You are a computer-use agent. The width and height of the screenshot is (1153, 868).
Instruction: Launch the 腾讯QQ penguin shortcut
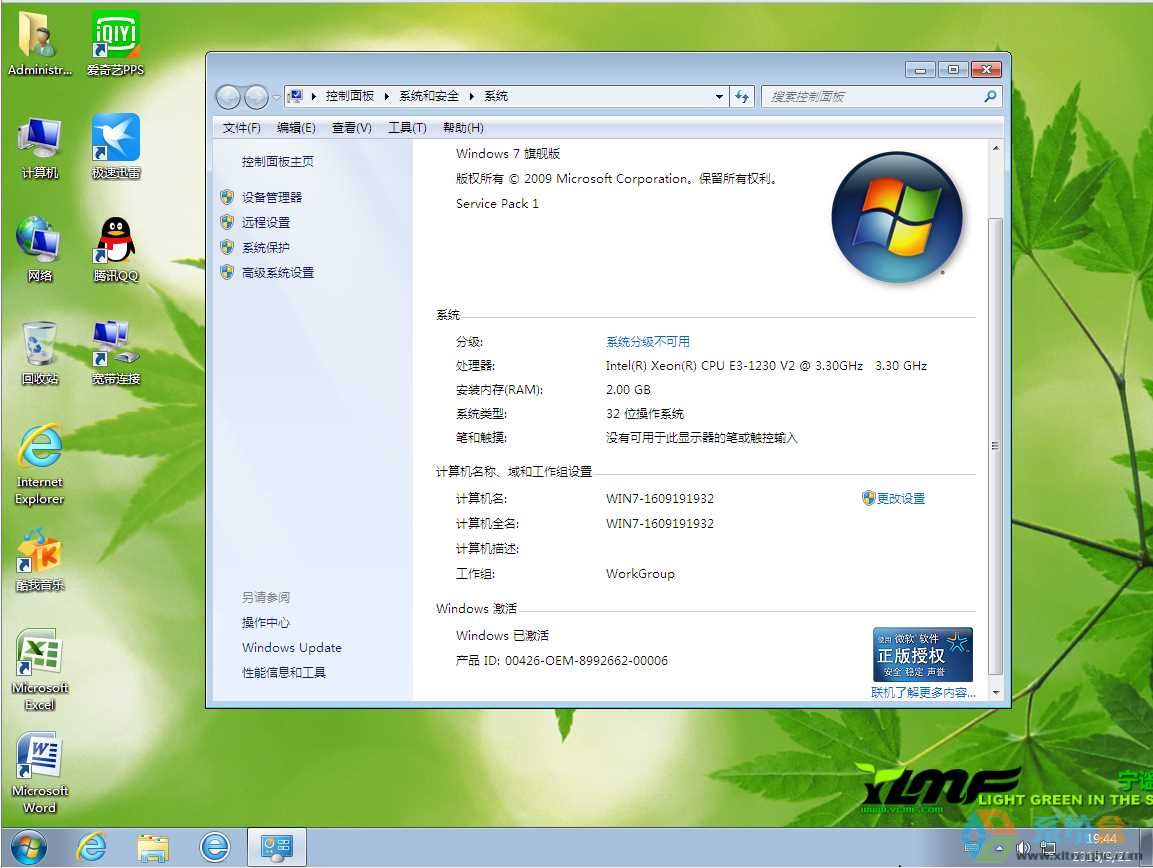(x=115, y=250)
